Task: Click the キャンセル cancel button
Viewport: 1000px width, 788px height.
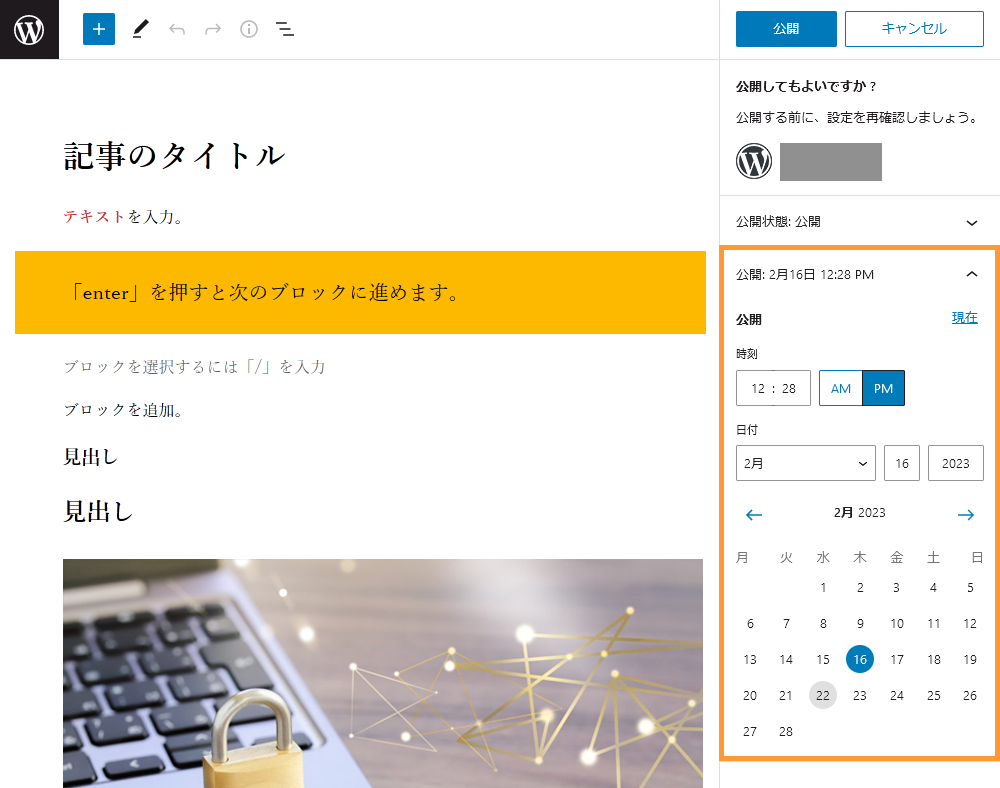Action: pos(914,29)
